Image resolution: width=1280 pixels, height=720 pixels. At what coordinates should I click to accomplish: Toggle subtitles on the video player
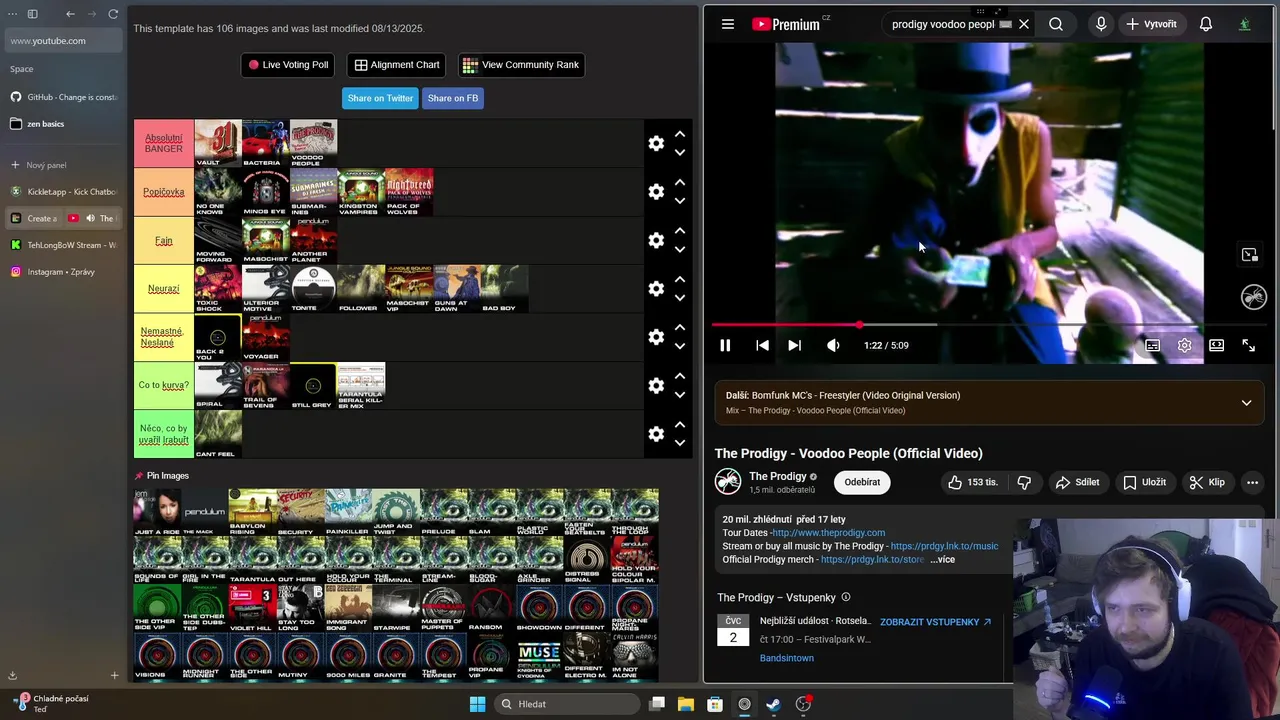pos(1152,345)
